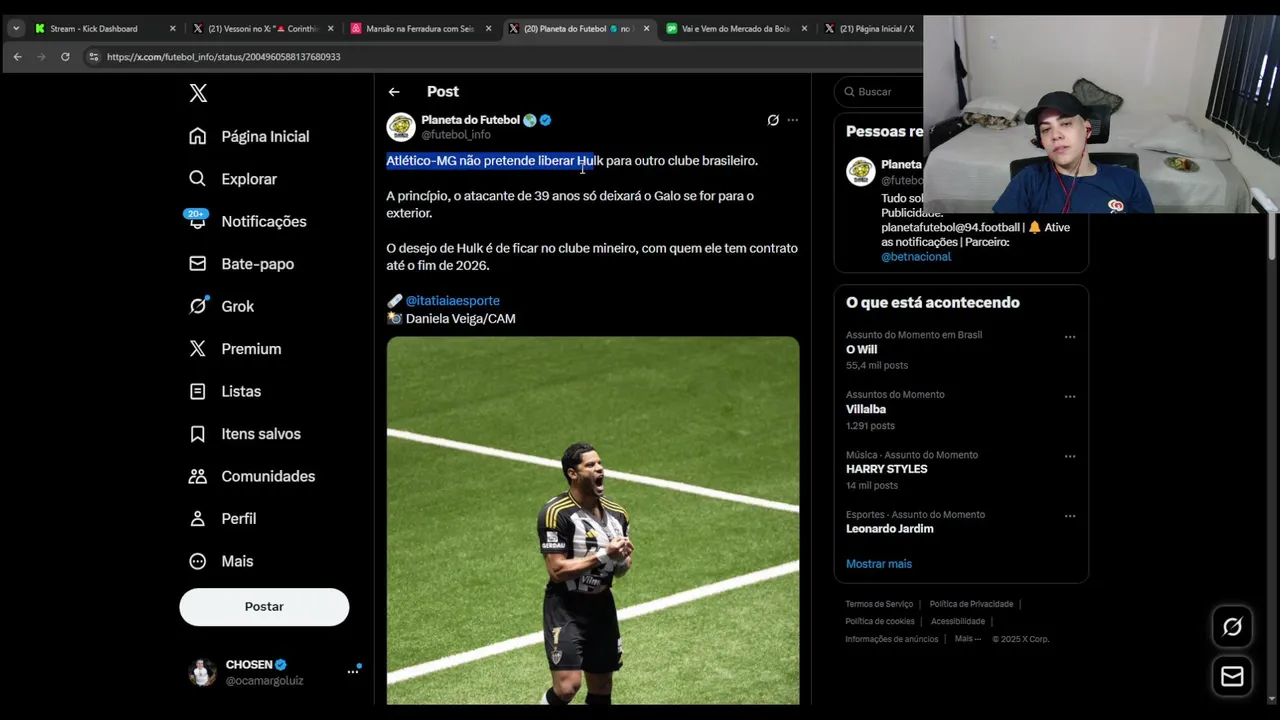The width and height of the screenshot is (1280, 720).
Task: Expand the footer Mais menu
Action: (967, 639)
